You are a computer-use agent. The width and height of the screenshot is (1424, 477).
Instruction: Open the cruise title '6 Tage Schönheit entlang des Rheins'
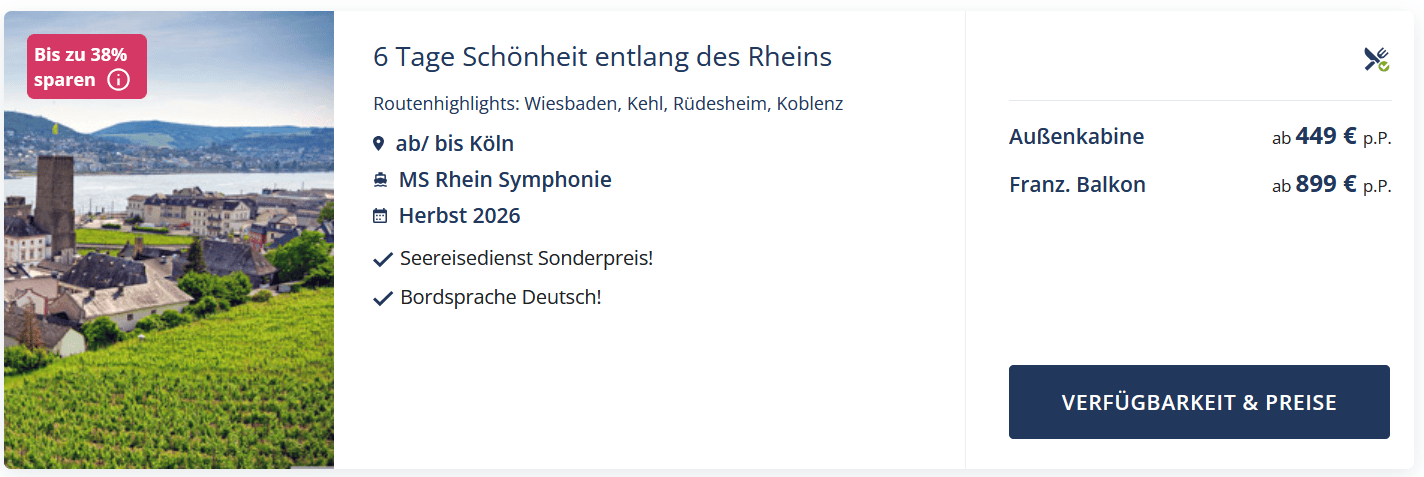(x=603, y=57)
